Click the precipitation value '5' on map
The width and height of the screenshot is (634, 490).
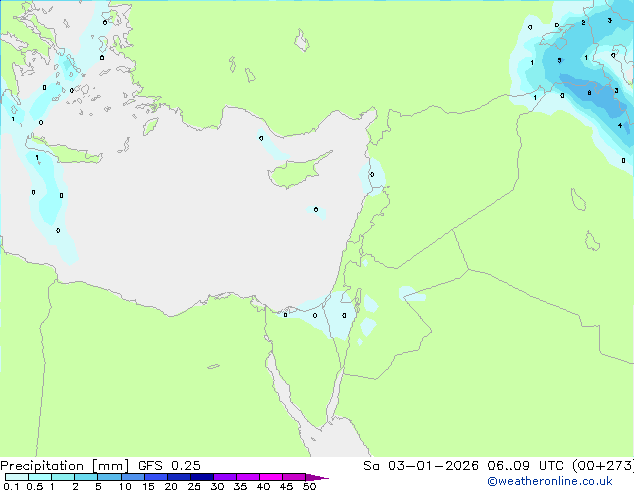[559, 60]
